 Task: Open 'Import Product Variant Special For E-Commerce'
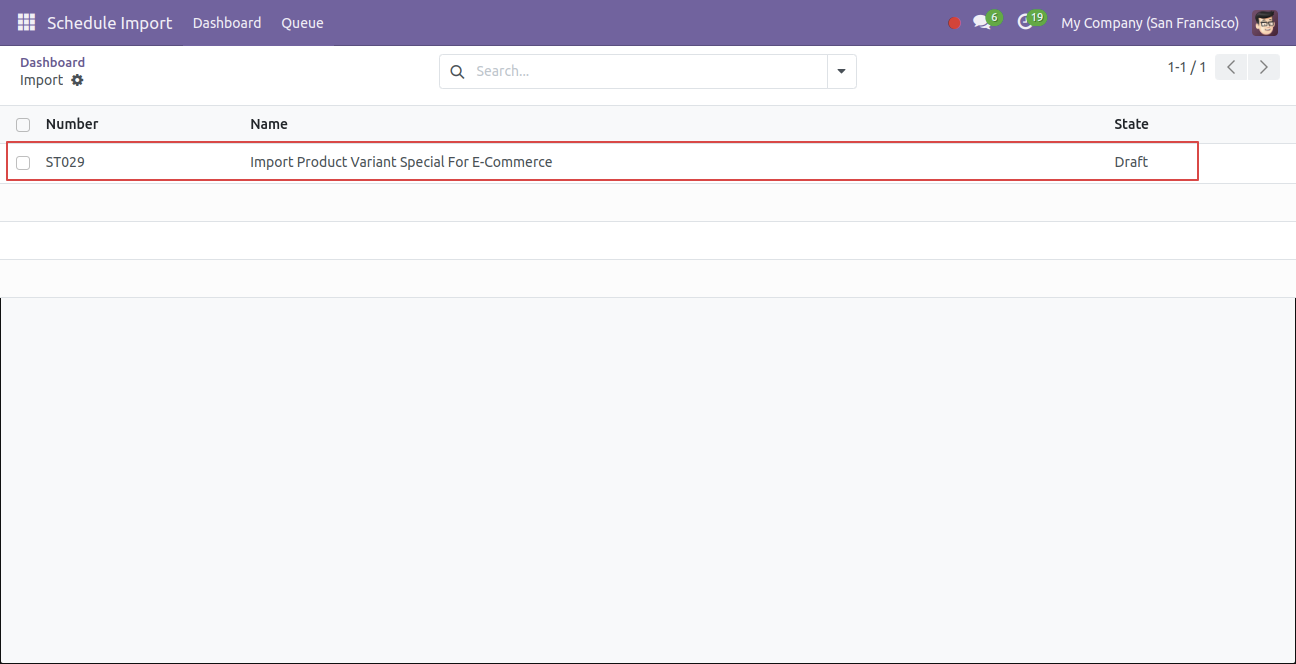click(x=401, y=162)
